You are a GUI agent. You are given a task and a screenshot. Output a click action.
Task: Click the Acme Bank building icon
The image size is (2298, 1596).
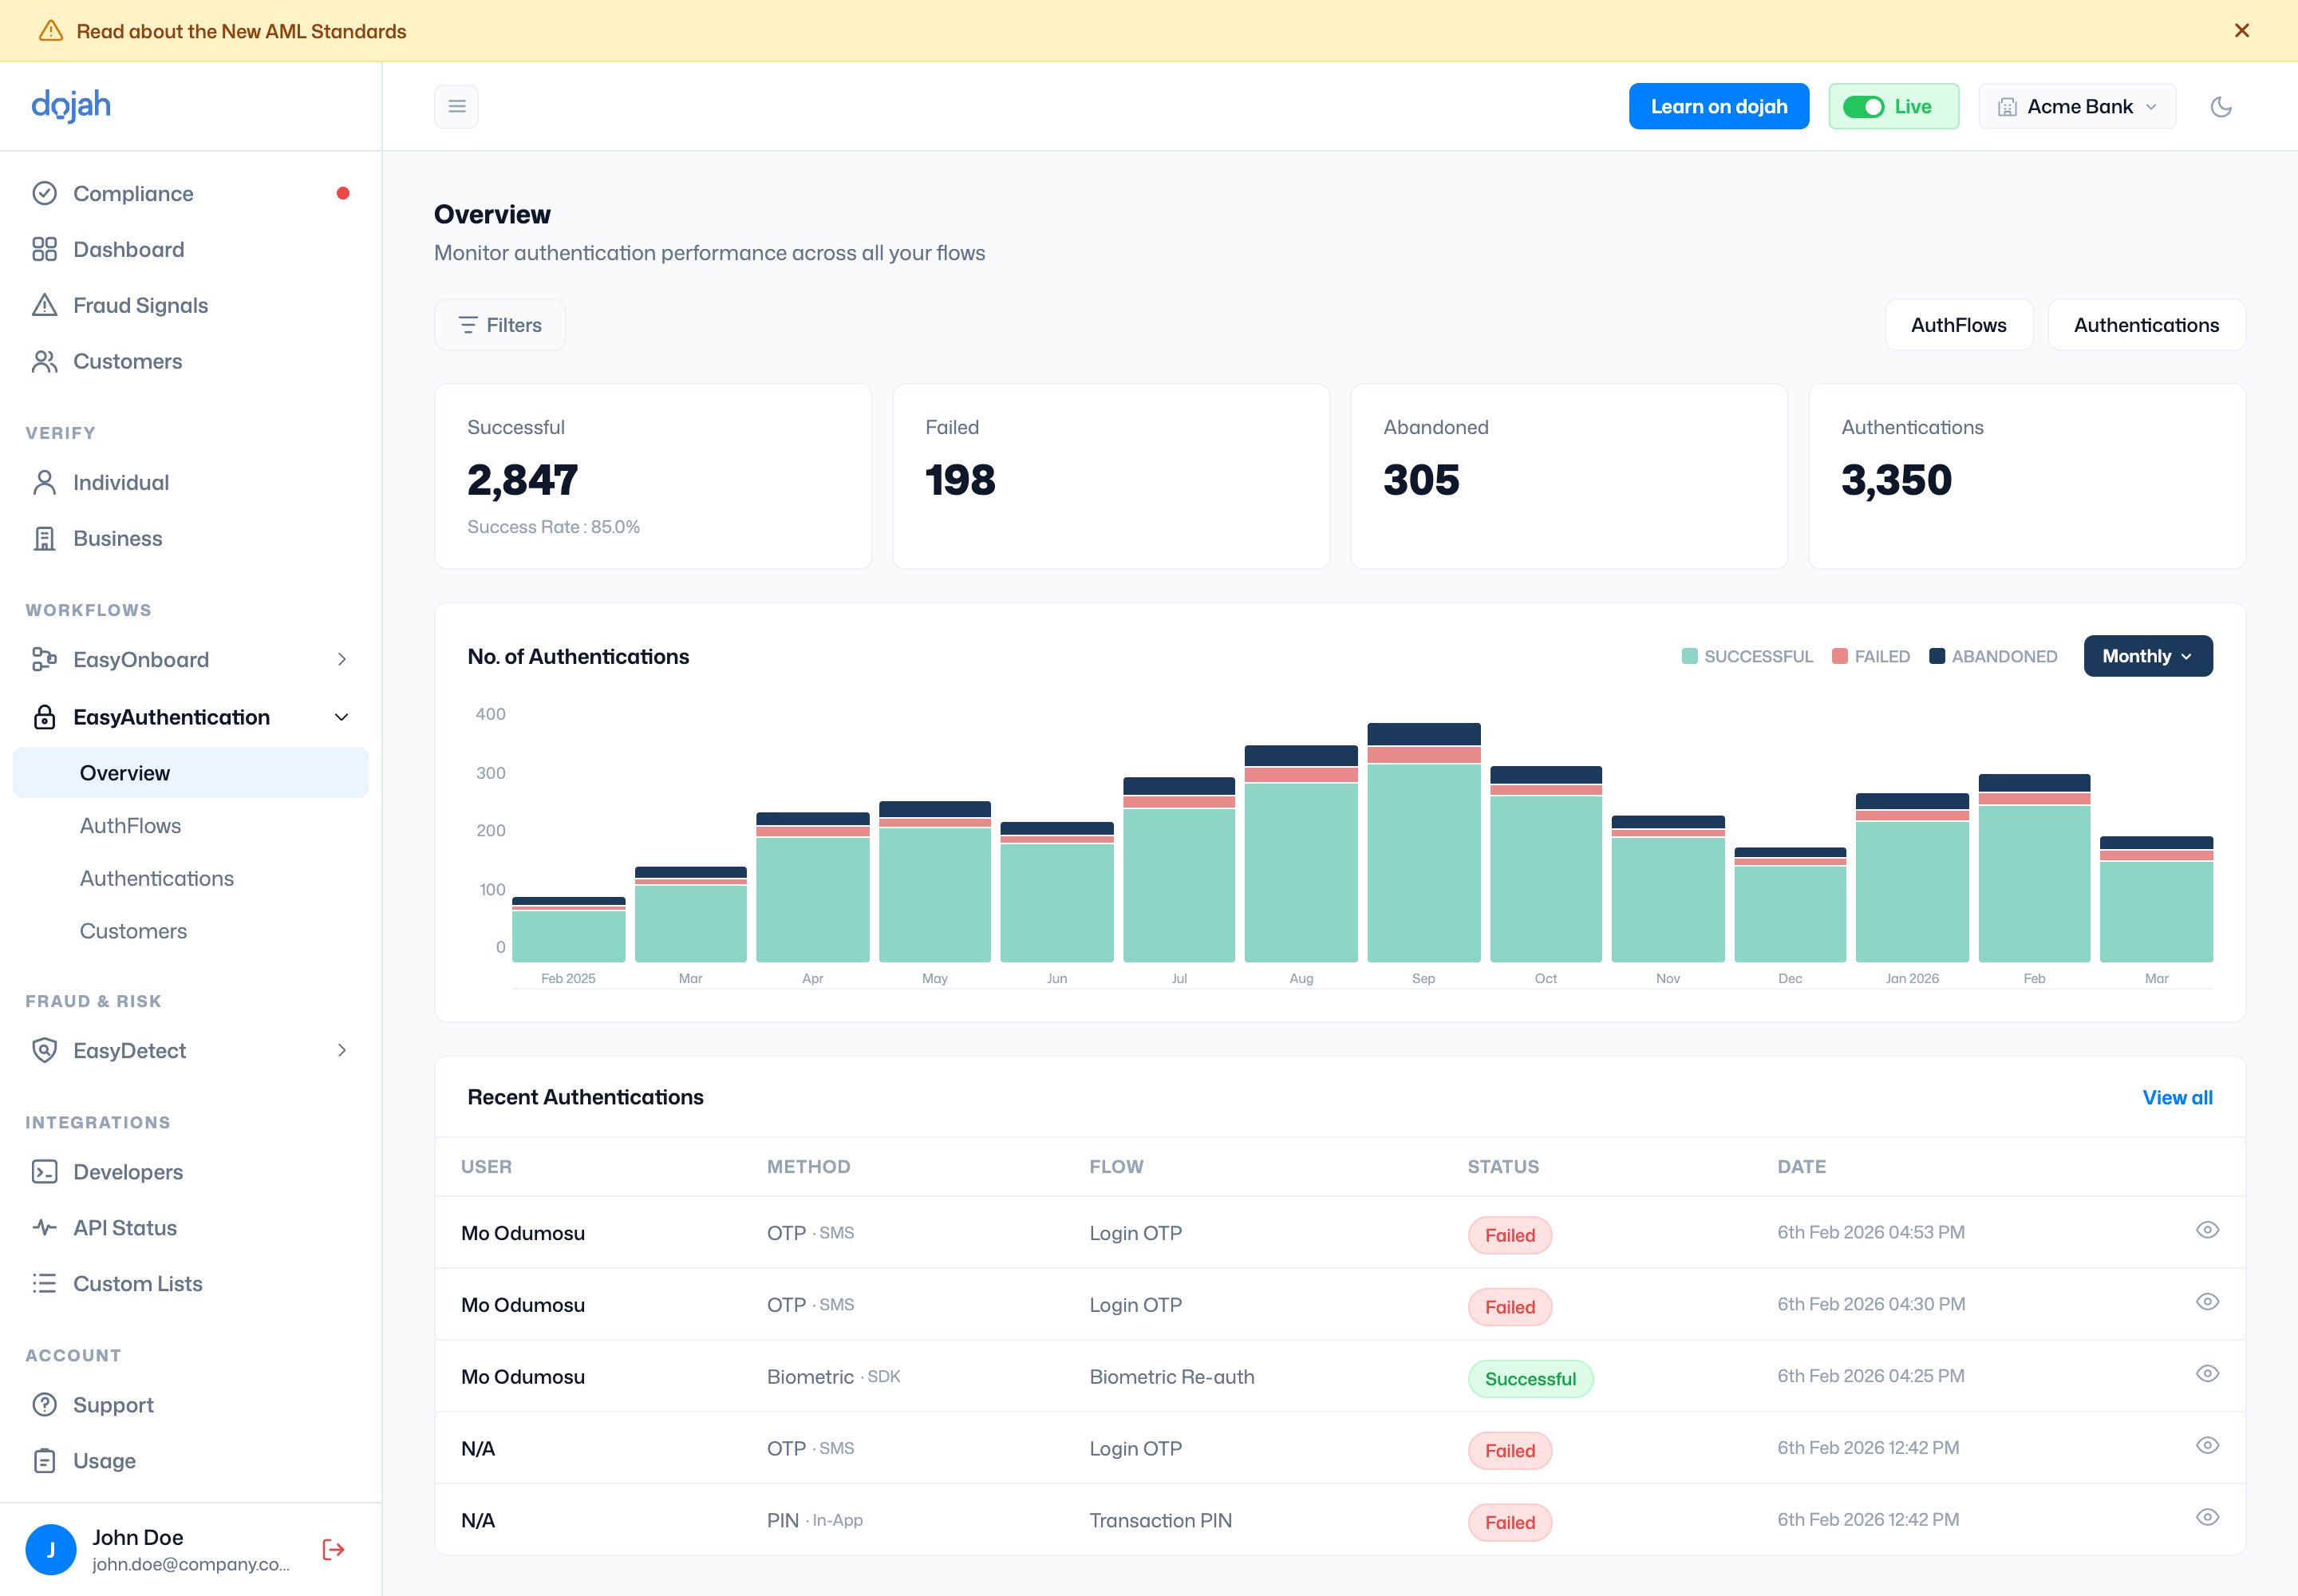(x=2007, y=107)
